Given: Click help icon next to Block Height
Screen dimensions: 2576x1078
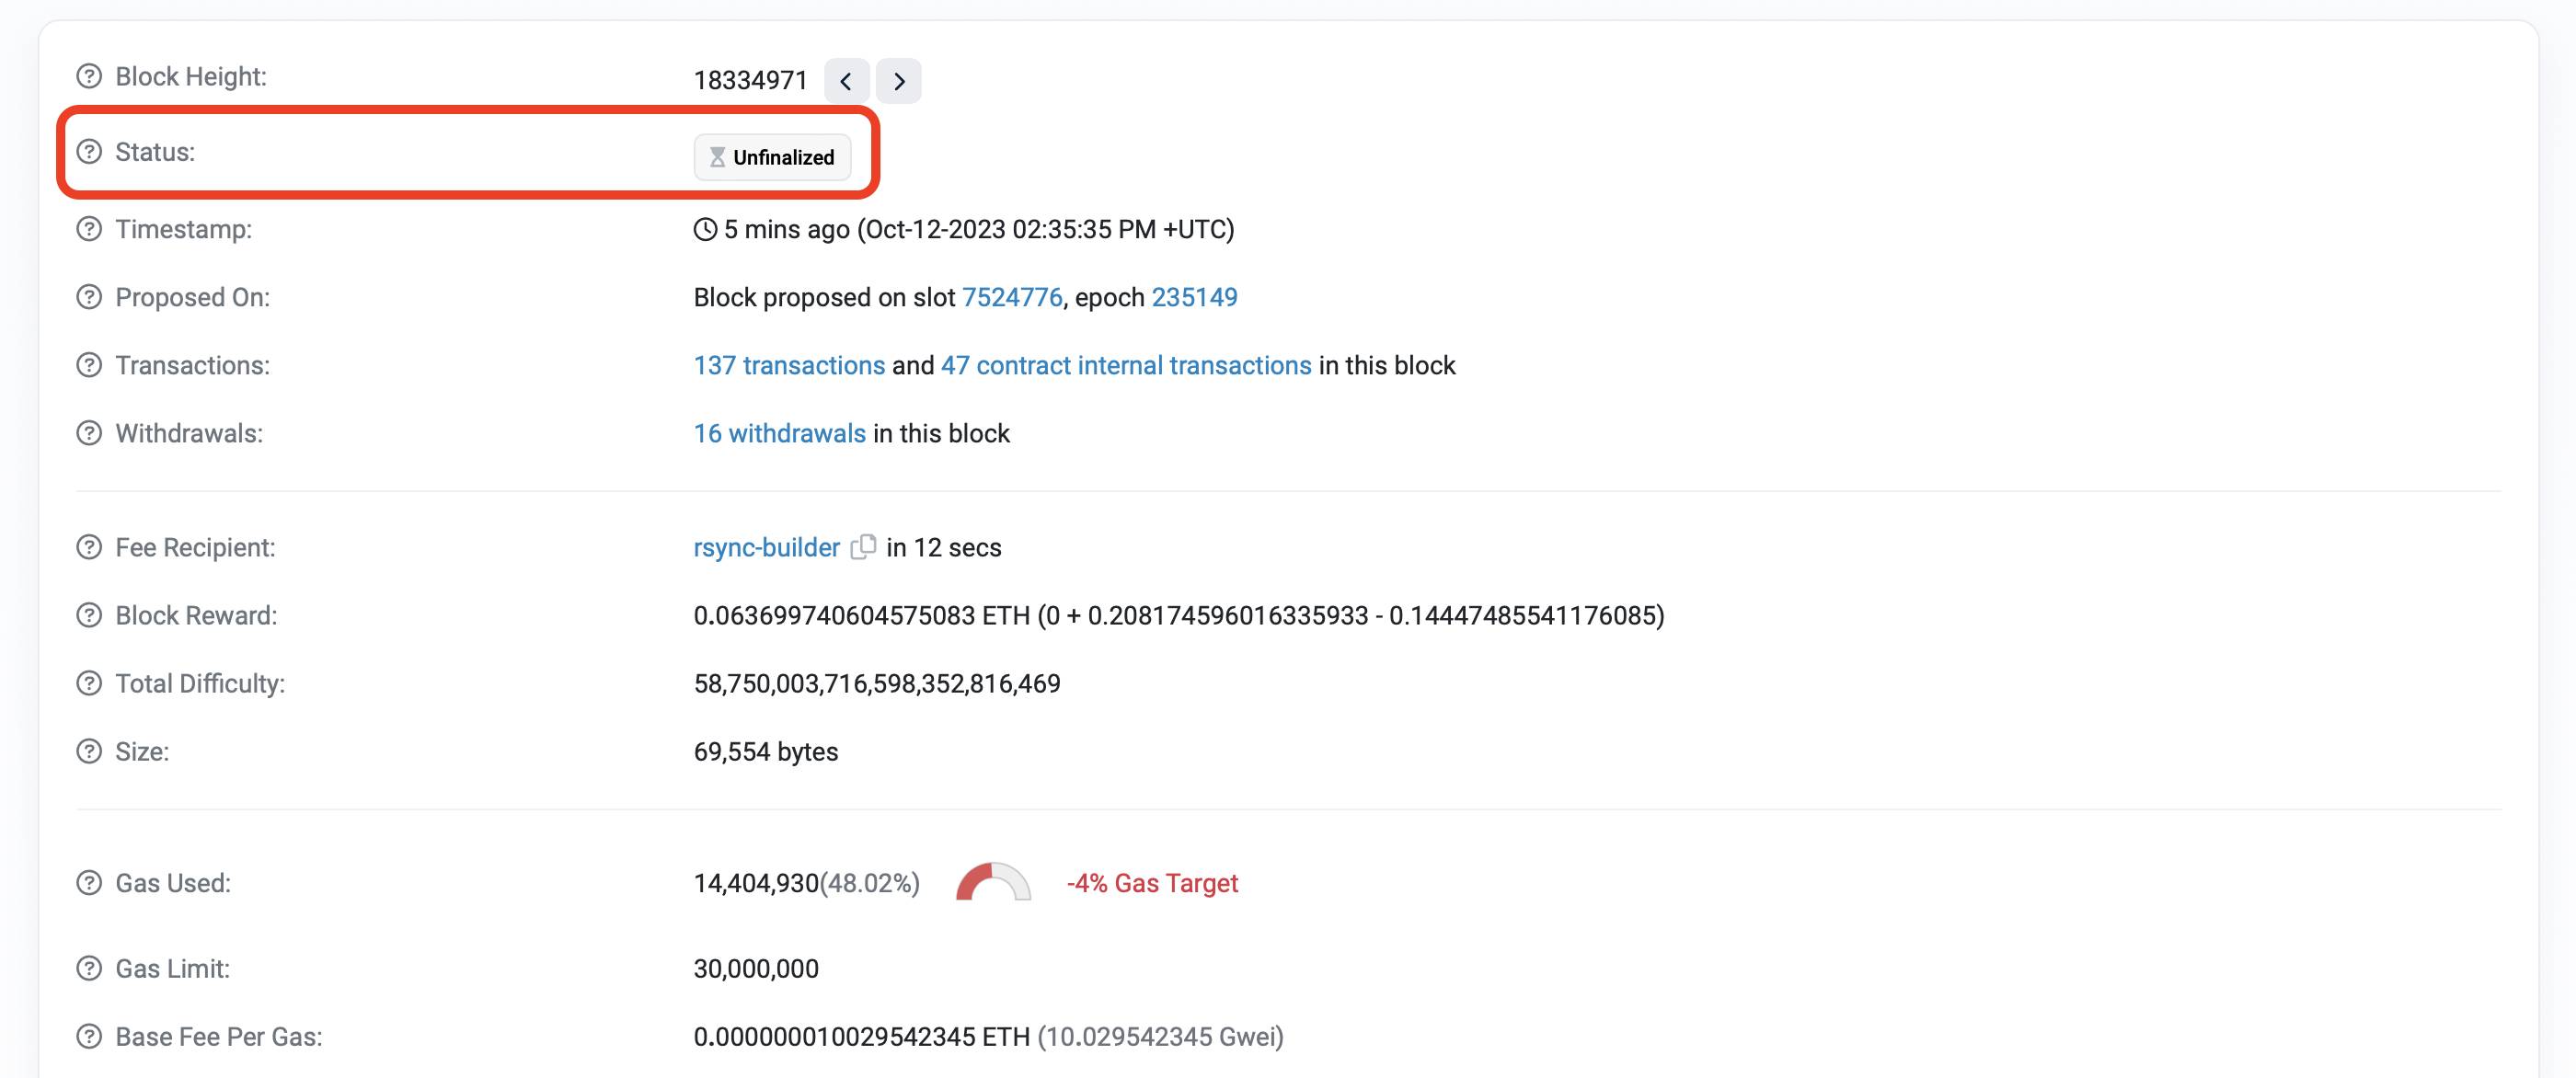Looking at the screenshot, I should (x=89, y=76).
